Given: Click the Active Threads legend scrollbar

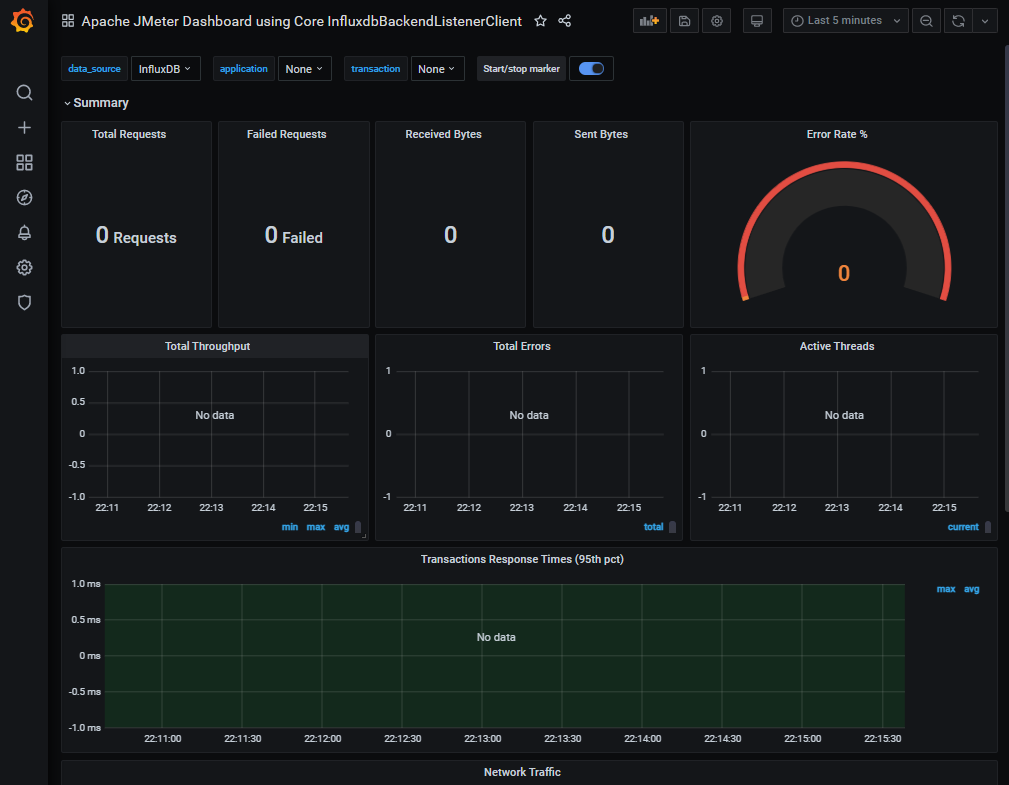Looking at the screenshot, I should coord(988,527).
